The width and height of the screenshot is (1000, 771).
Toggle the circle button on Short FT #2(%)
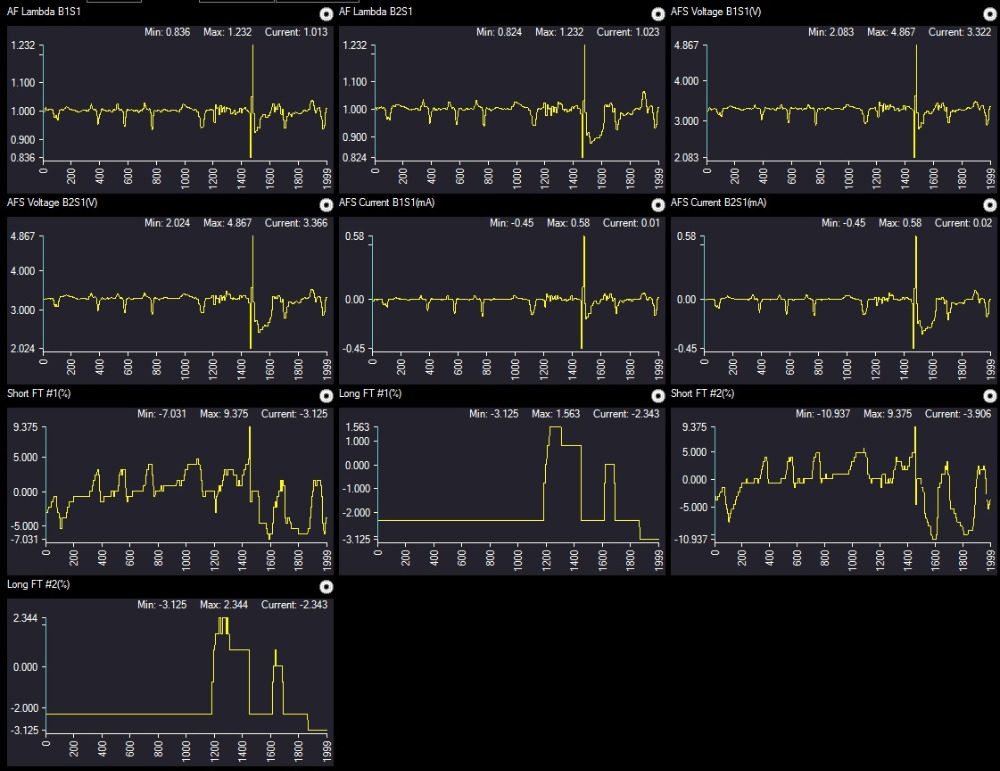pos(989,396)
